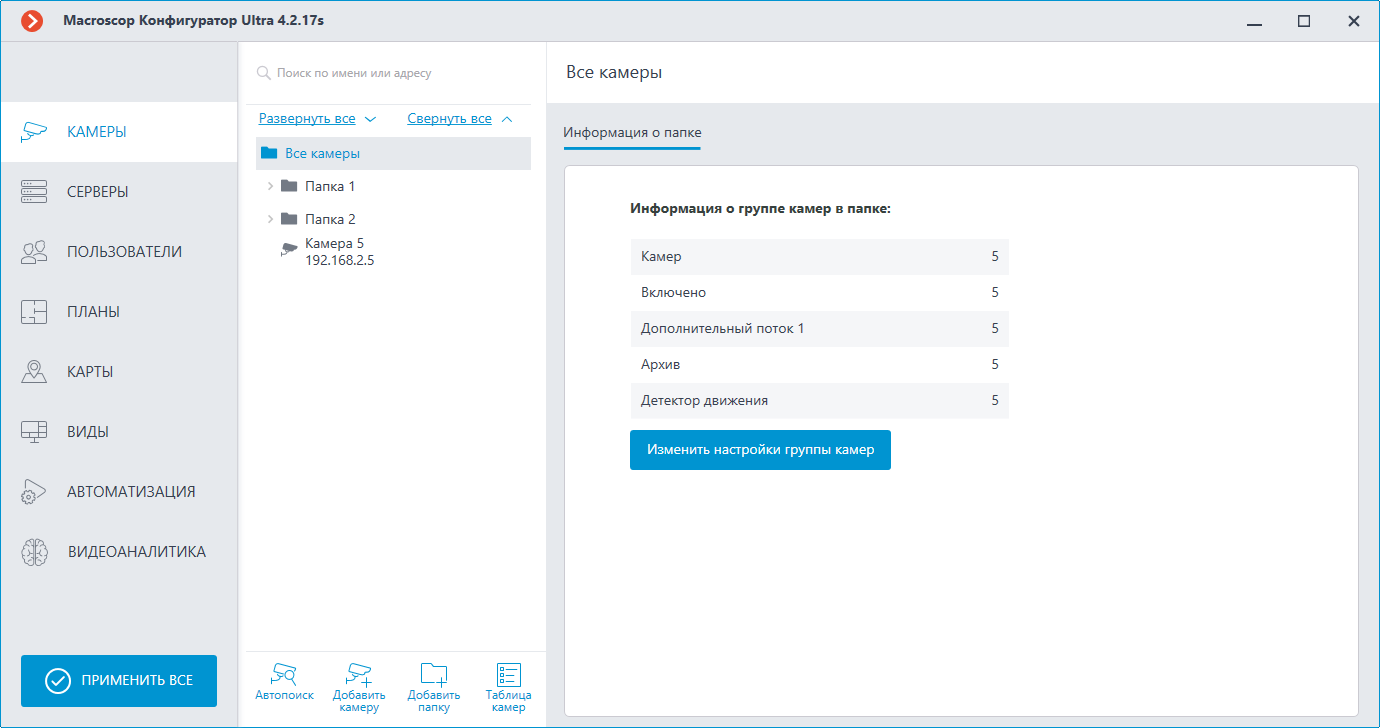Click the Включено row
The height and width of the screenshot is (728, 1380).
[x=819, y=293]
